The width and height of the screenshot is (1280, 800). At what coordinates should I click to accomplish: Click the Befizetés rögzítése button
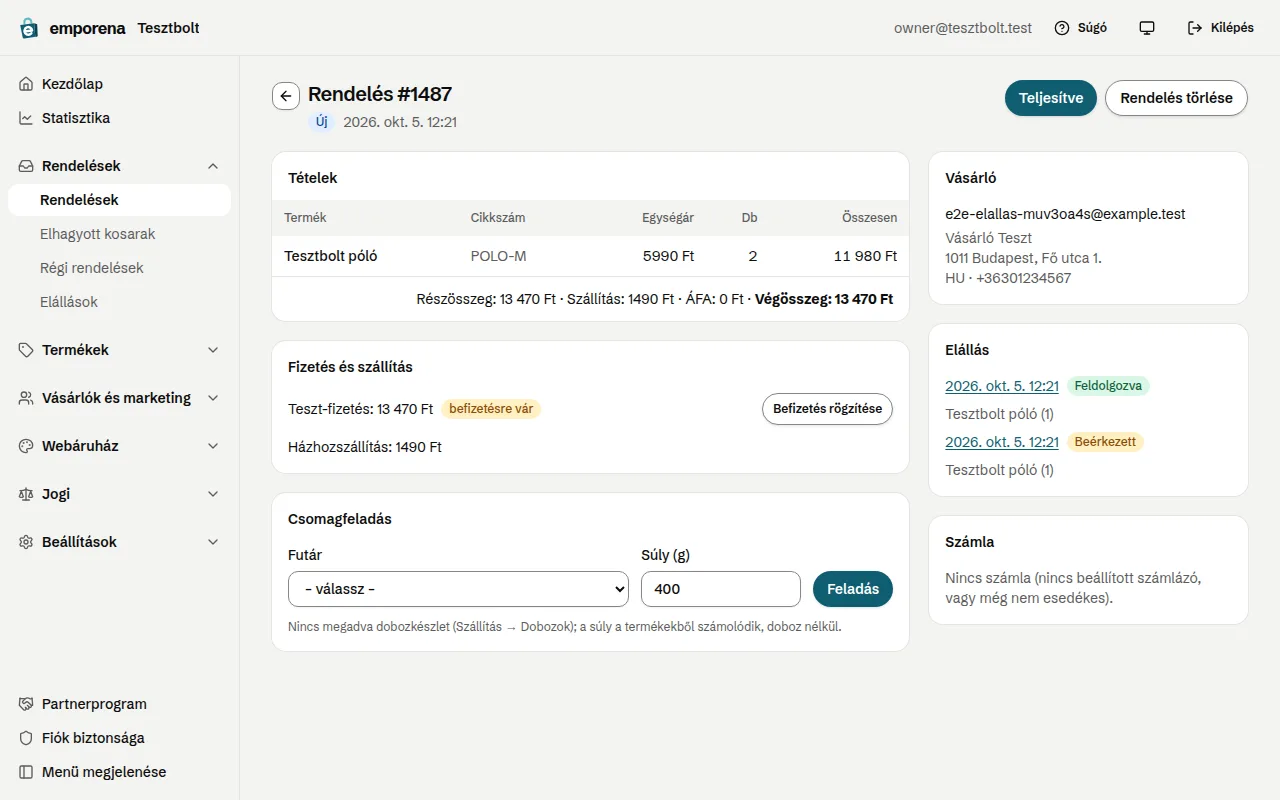[827, 409]
